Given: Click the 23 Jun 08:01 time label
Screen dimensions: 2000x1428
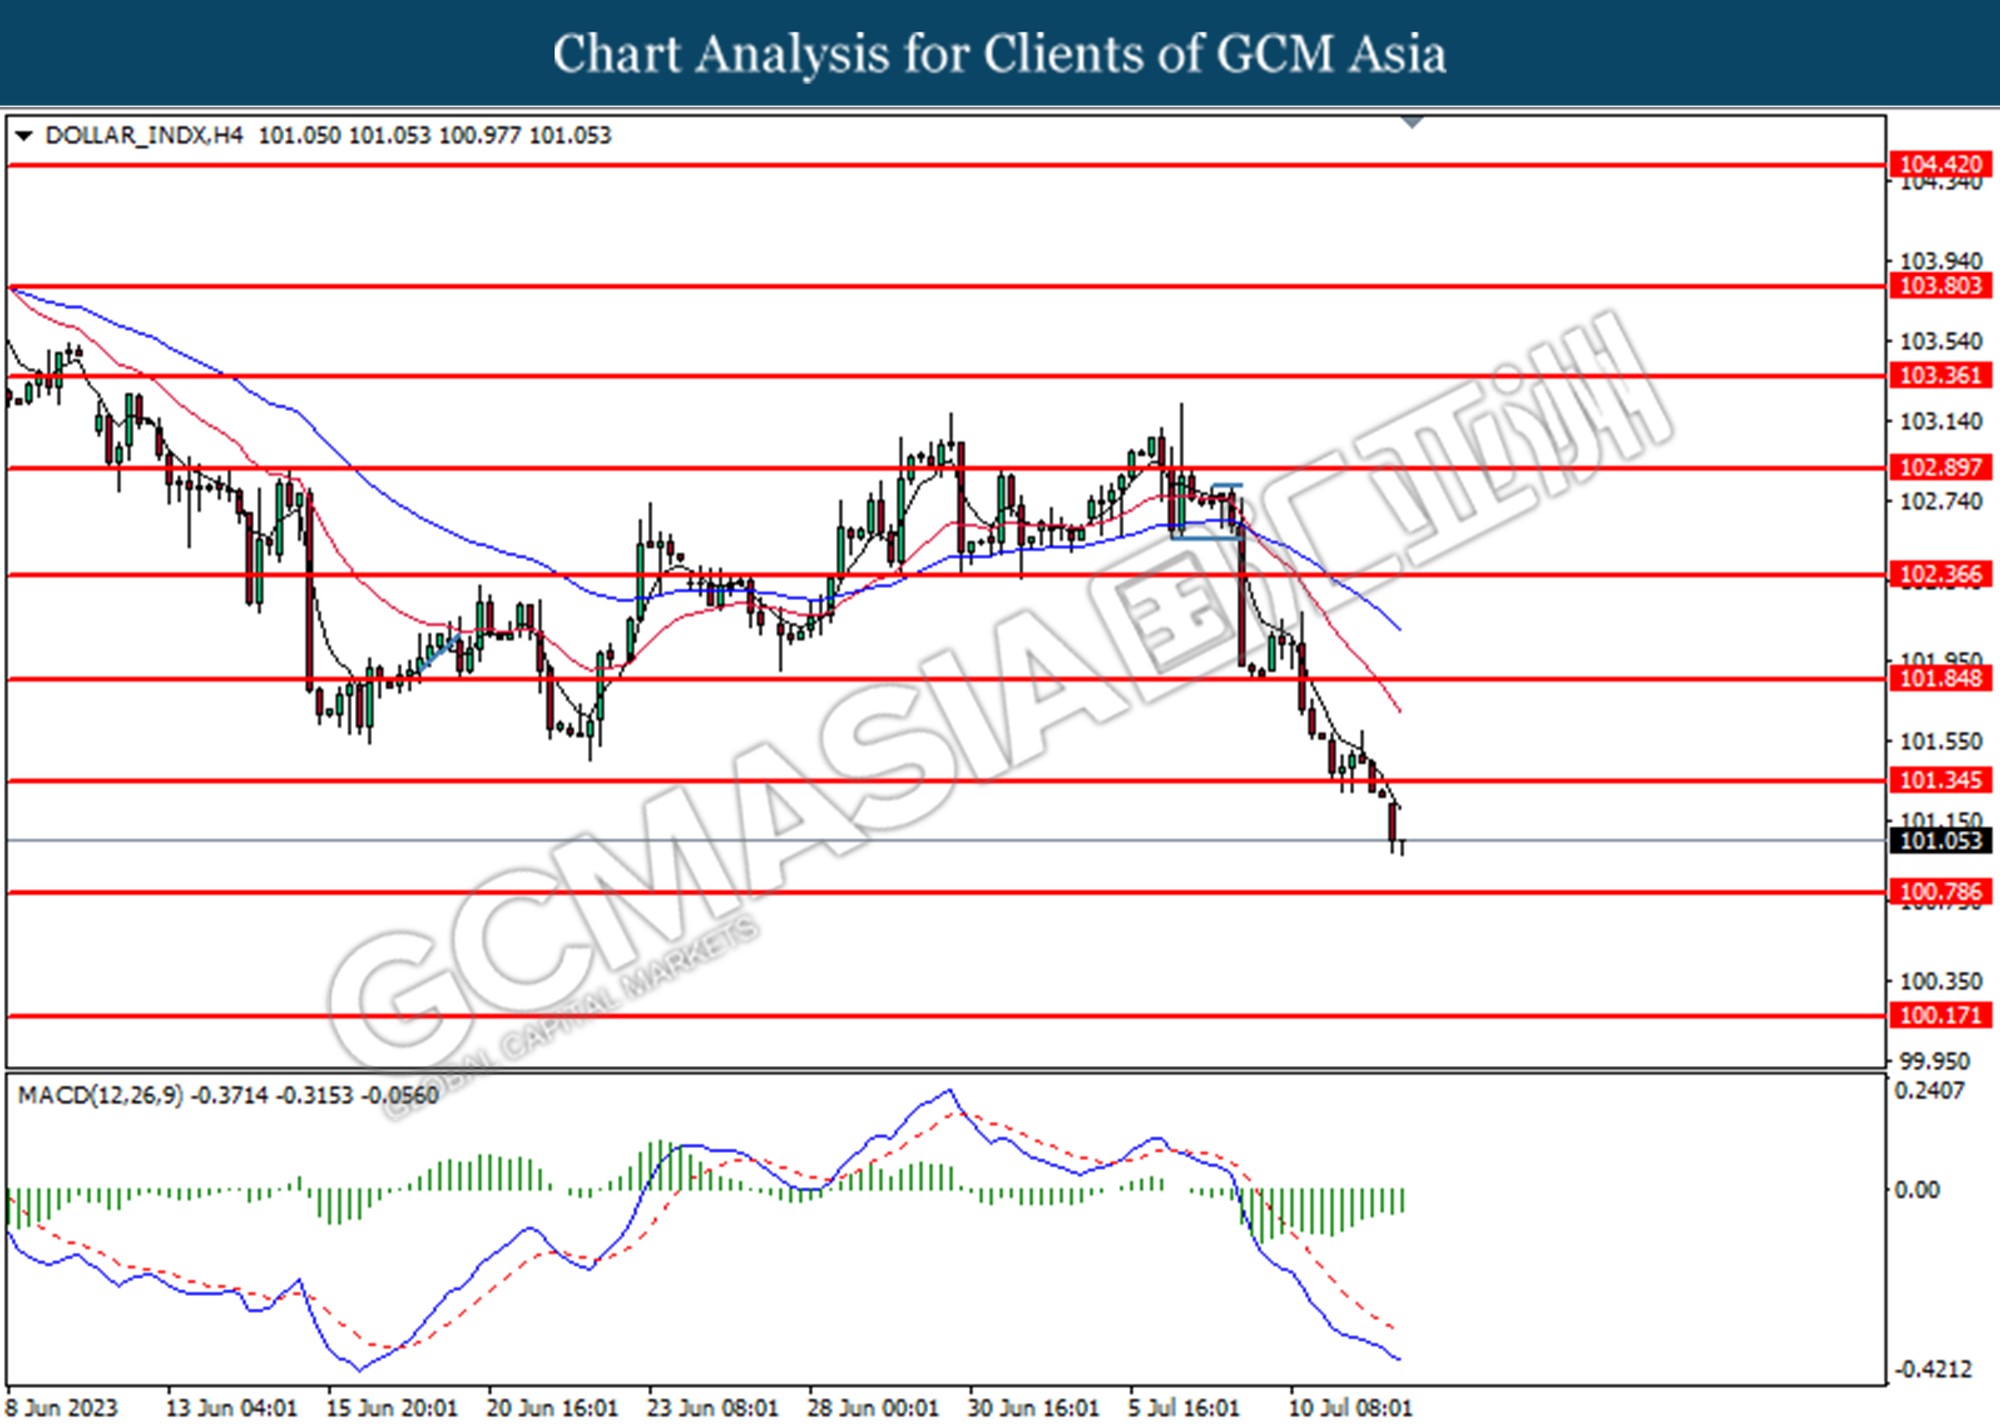Looking at the screenshot, I should pyautogui.click(x=712, y=1409).
